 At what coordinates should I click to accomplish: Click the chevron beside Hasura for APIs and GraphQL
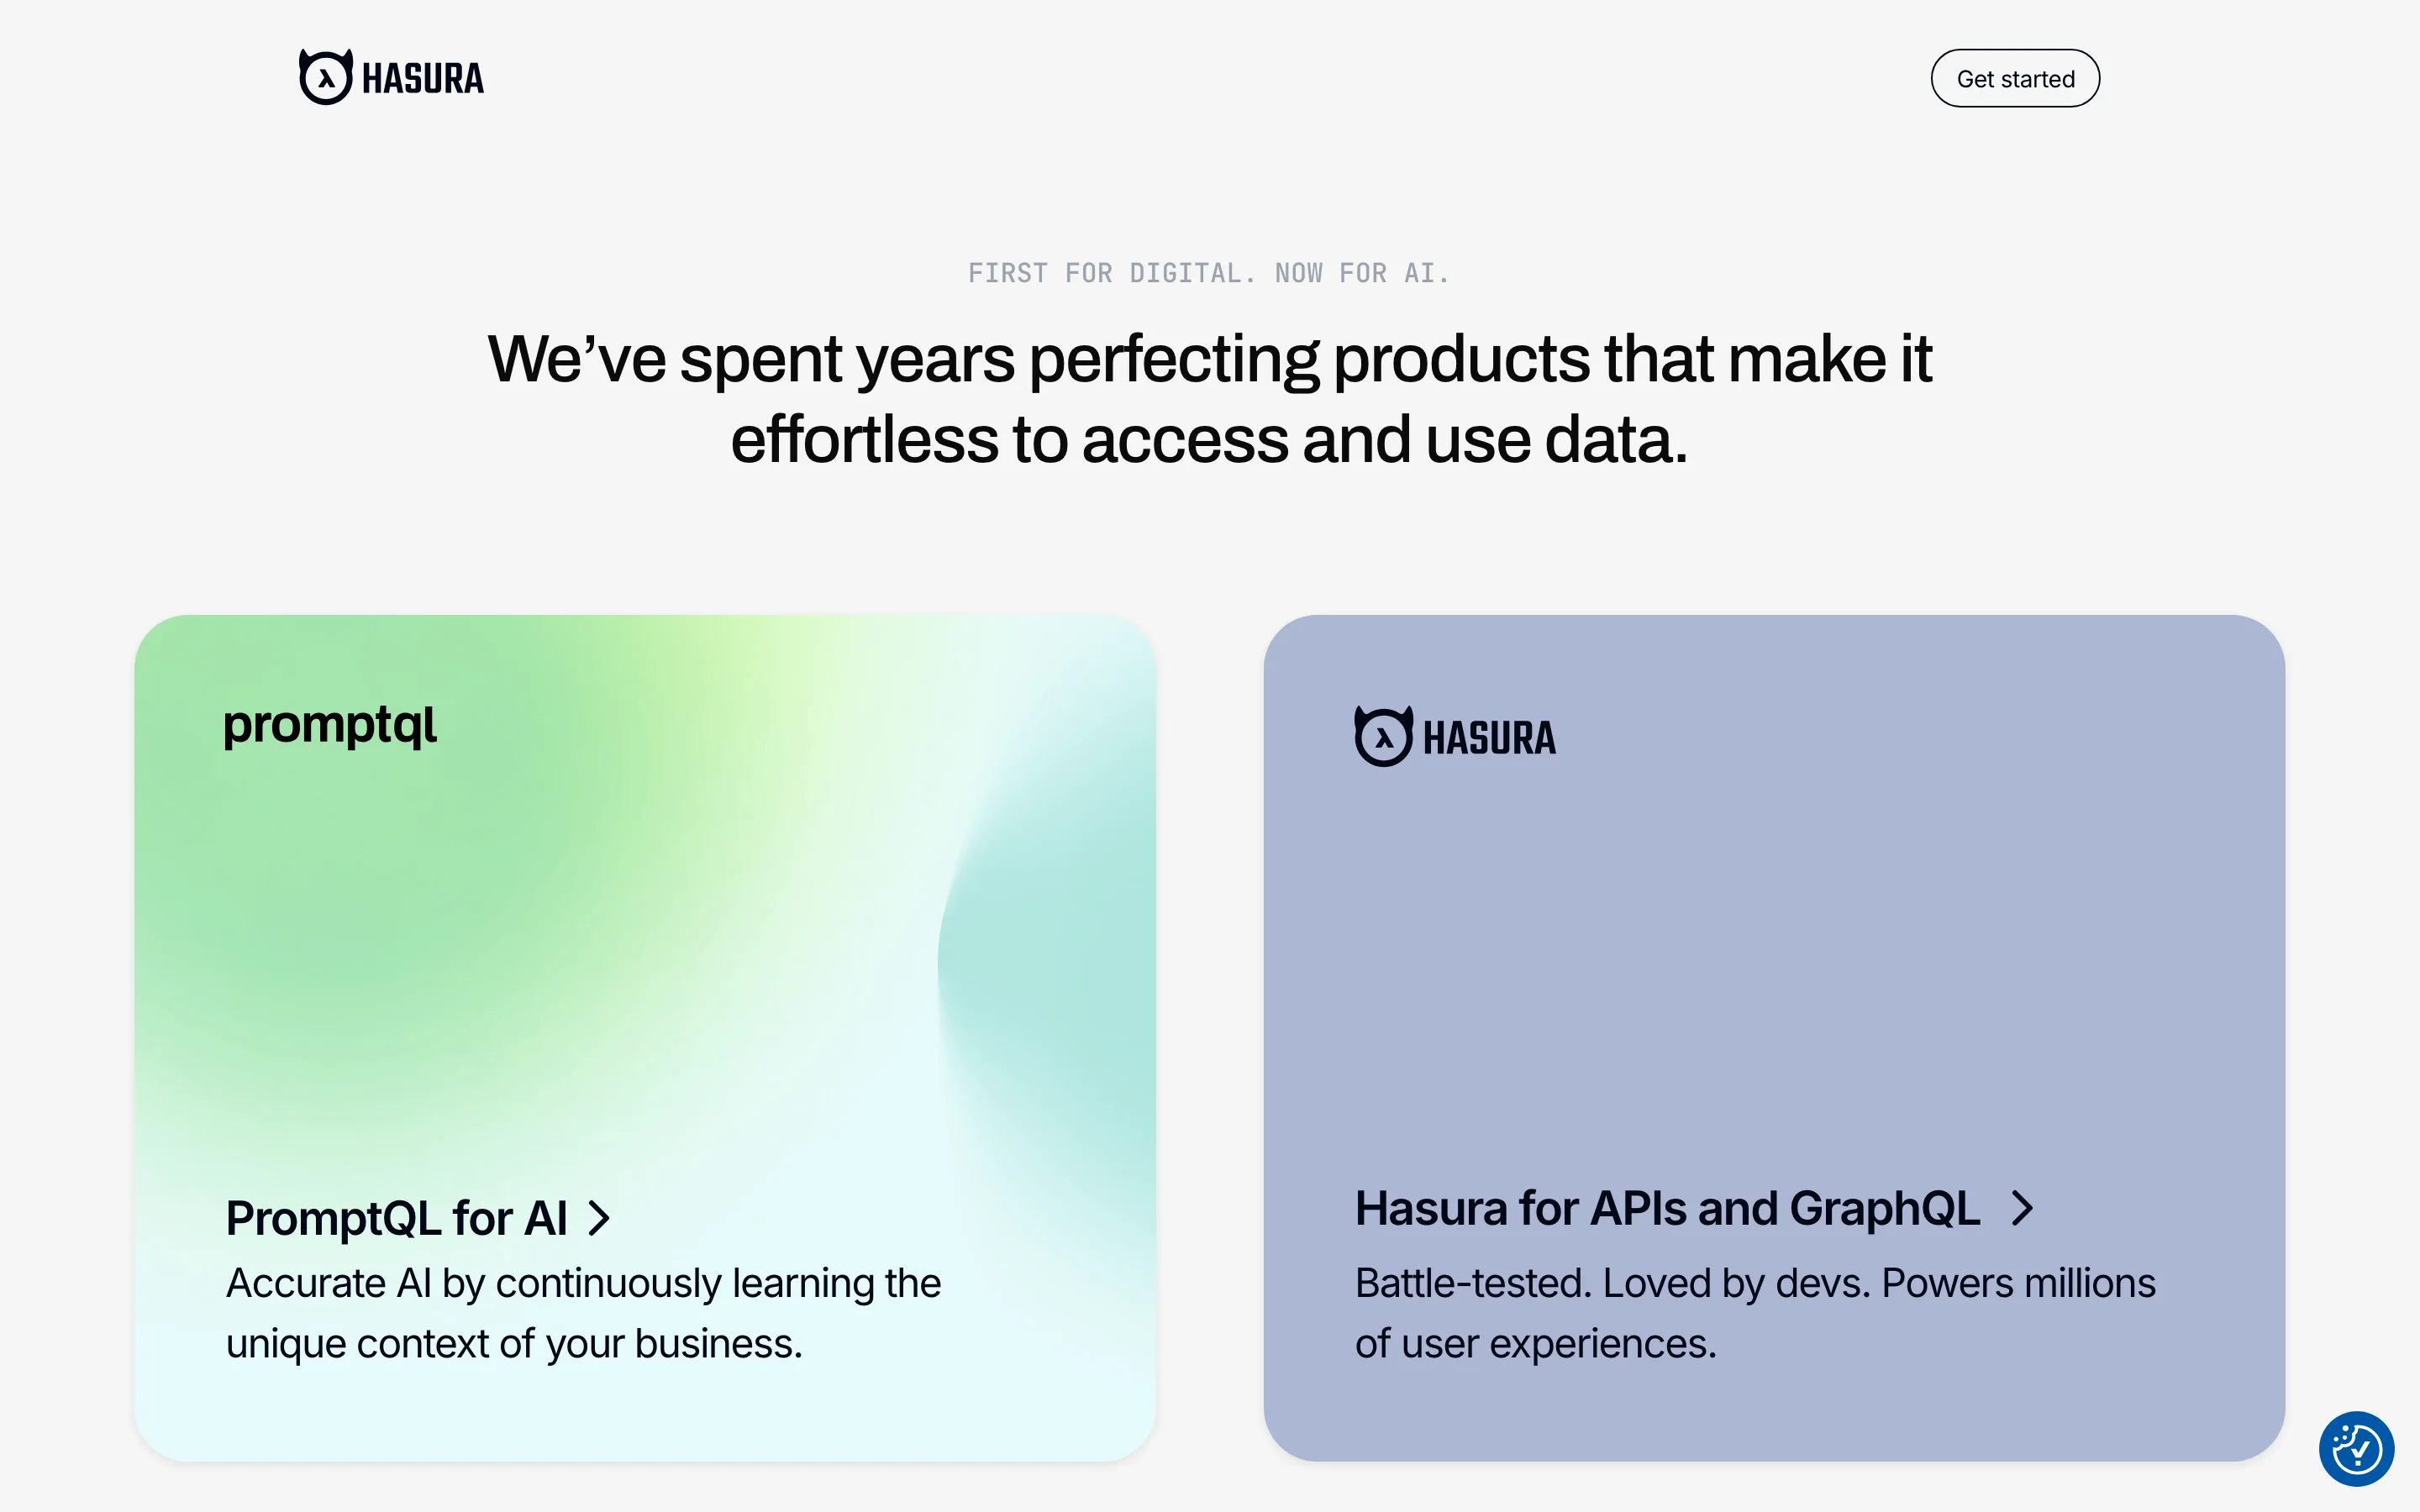tap(2022, 1208)
